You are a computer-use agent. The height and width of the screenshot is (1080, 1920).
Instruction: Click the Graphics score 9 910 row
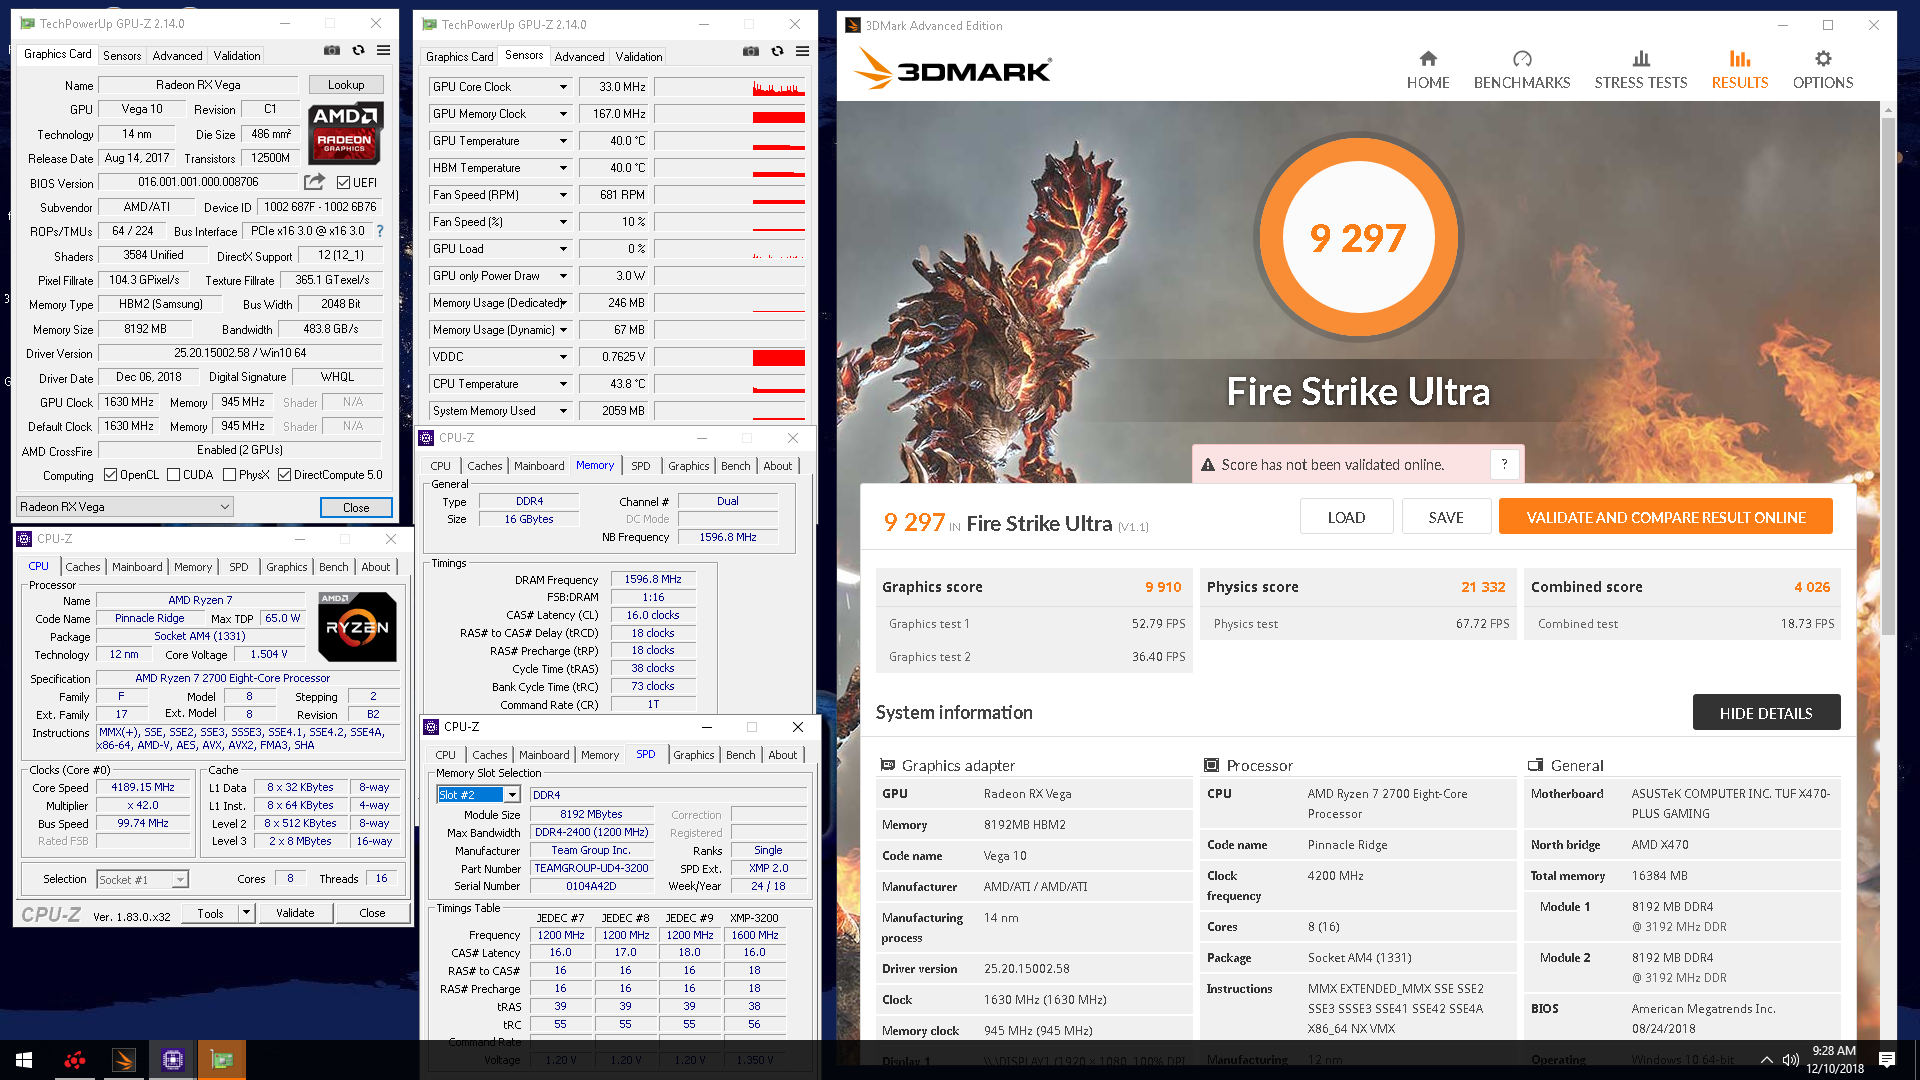(x=1032, y=587)
